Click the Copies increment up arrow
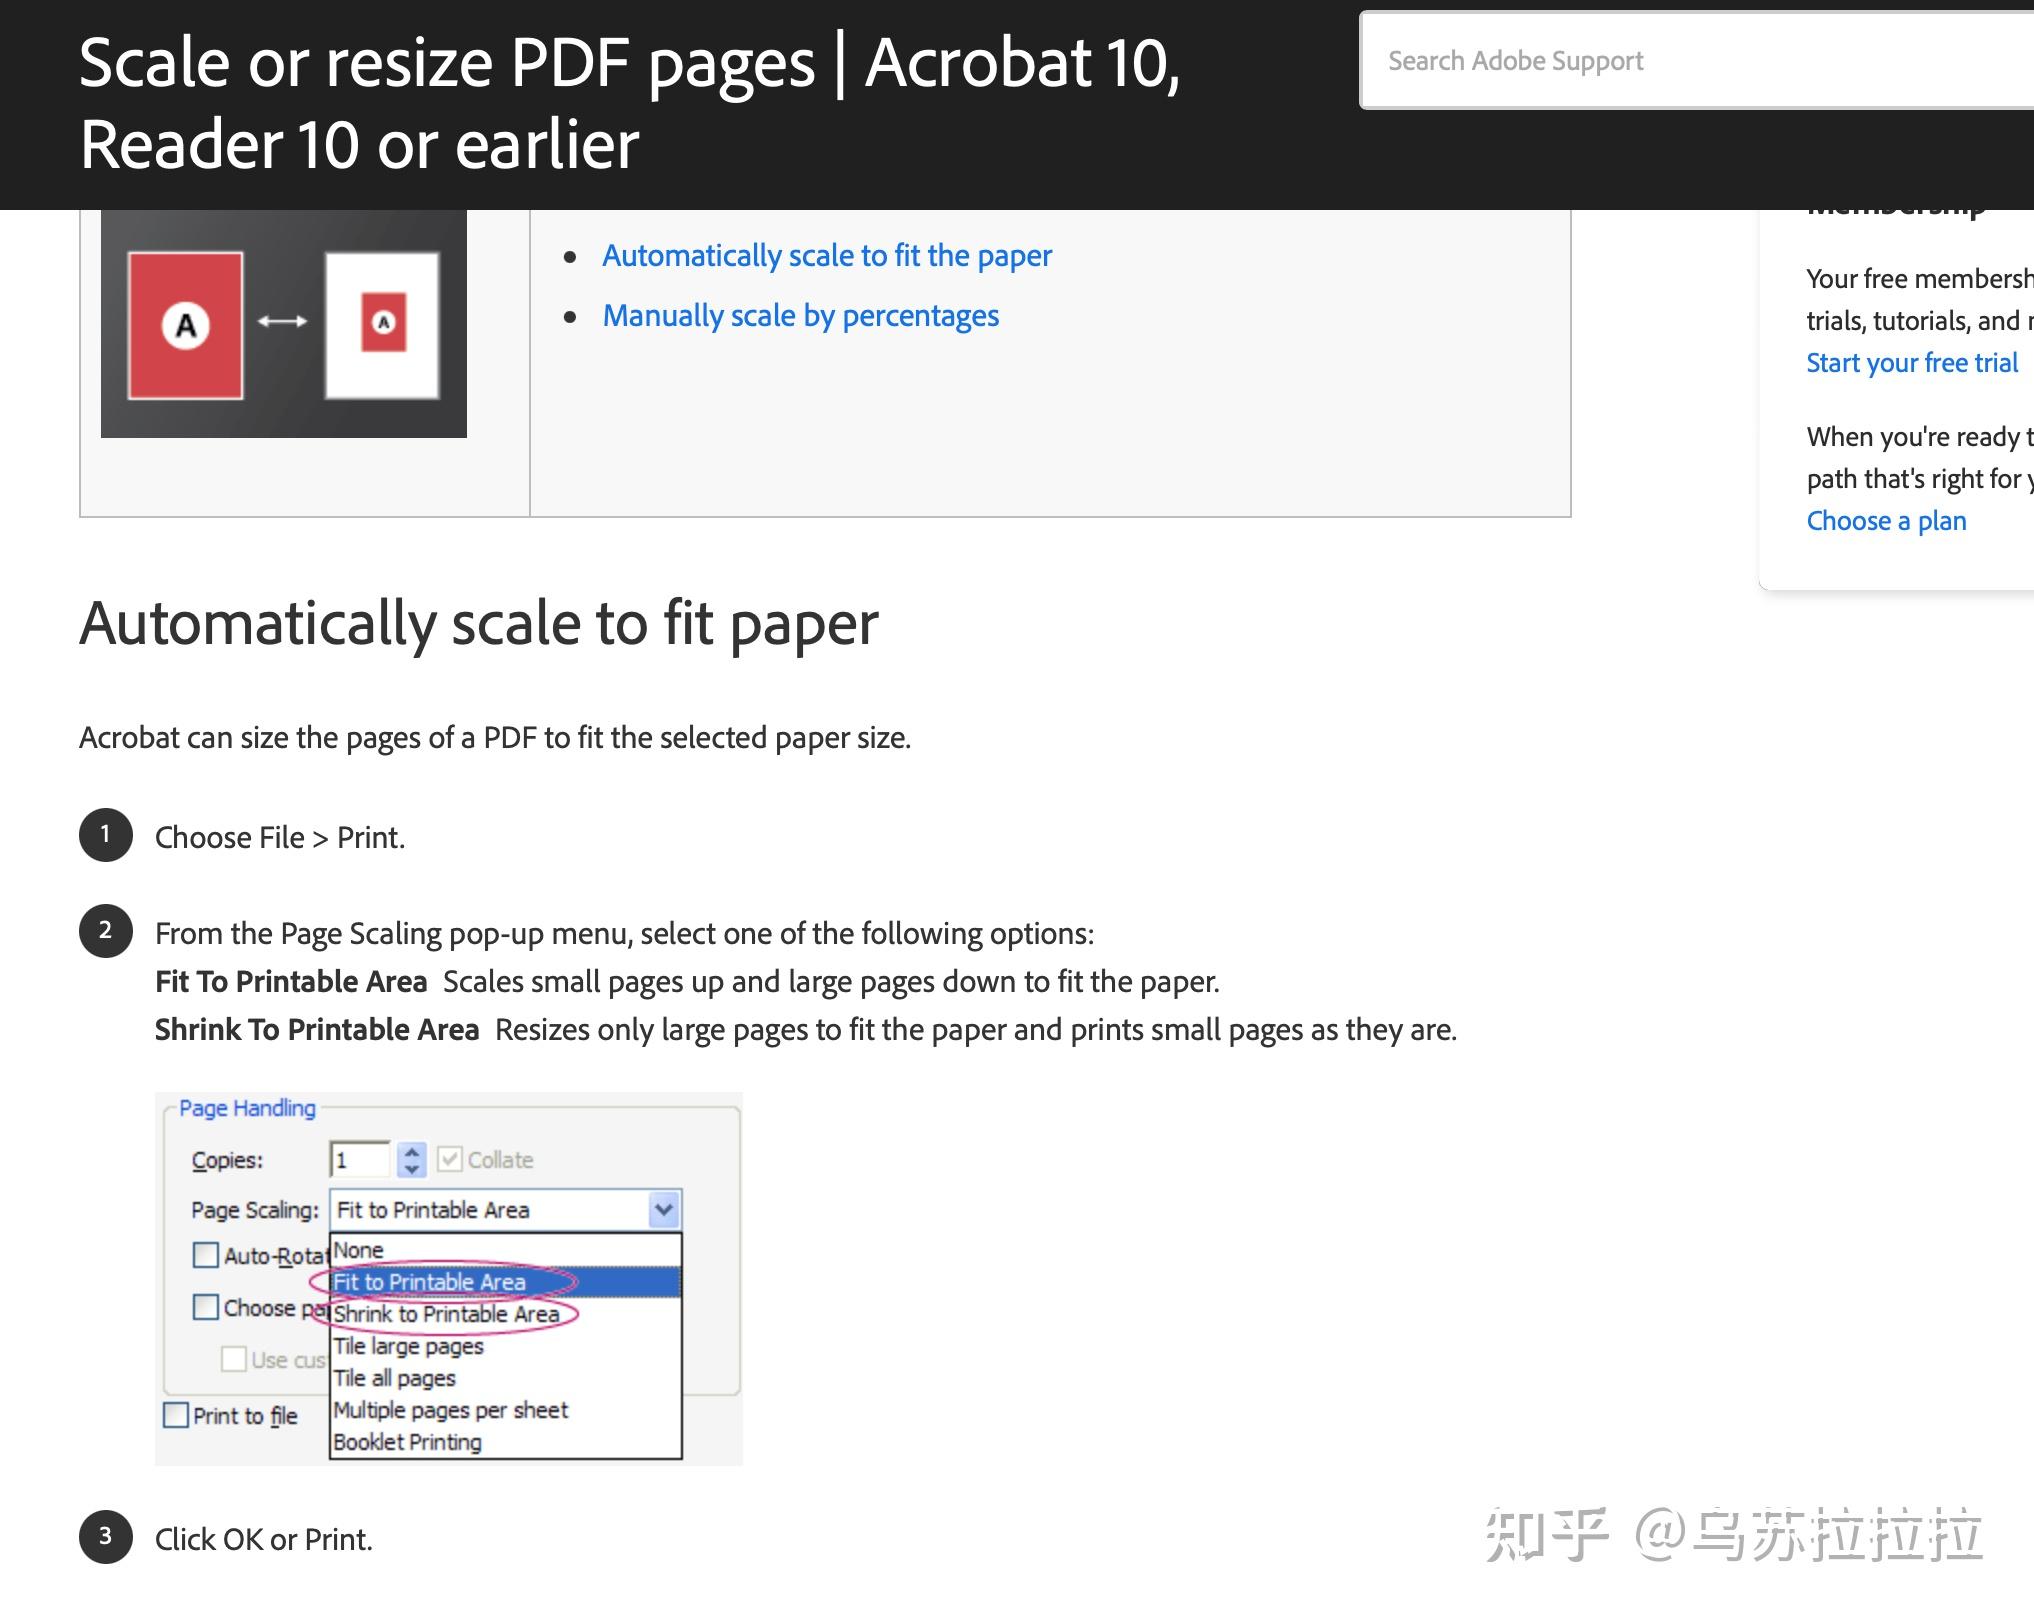2034x1616 pixels. [412, 1150]
